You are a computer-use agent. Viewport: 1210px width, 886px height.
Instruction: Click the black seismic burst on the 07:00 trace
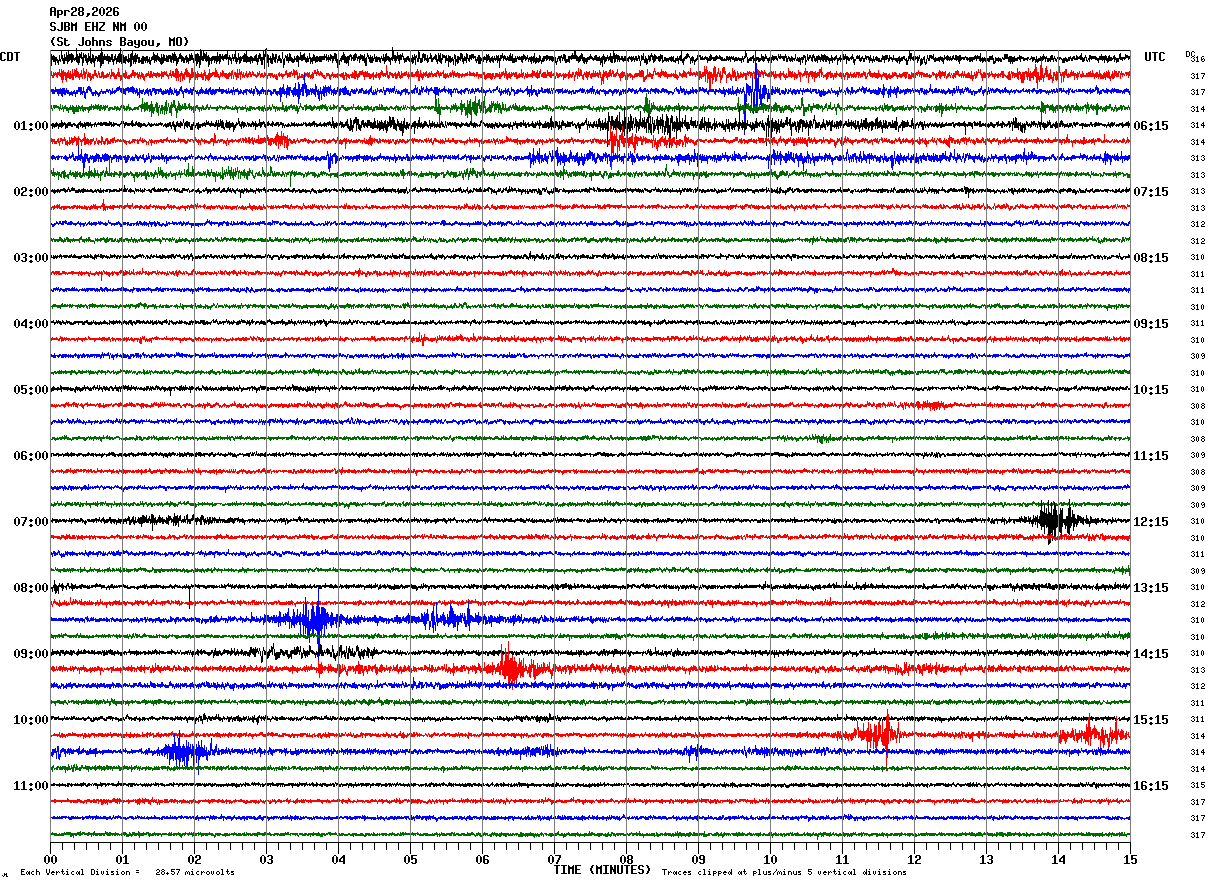pos(1057,521)
